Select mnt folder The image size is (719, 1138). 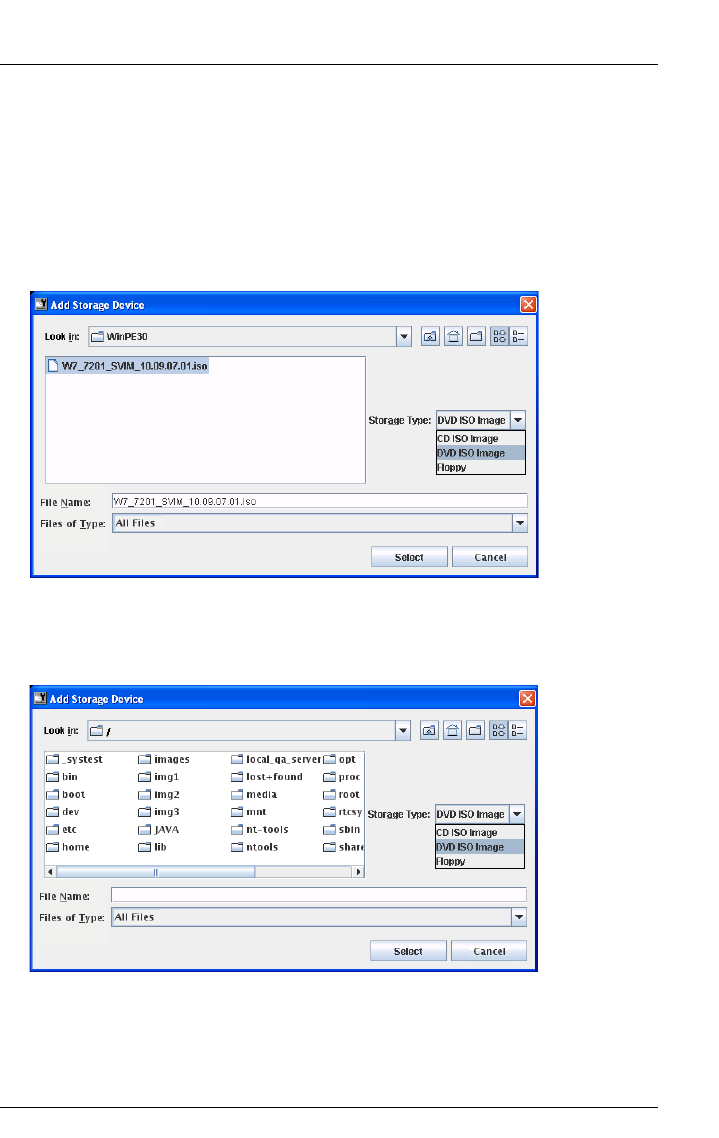click(249, 813)
